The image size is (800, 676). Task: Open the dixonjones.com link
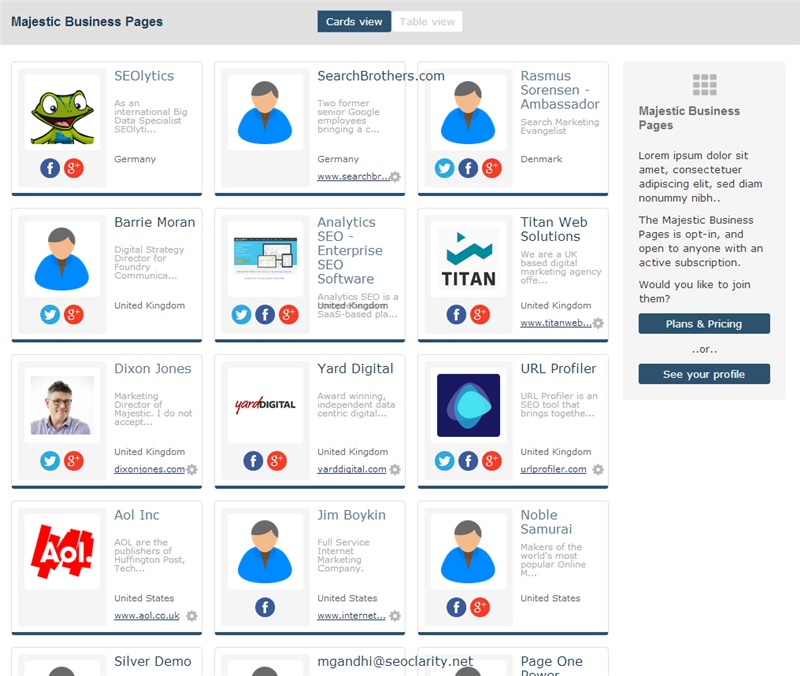tap(149, 469)
